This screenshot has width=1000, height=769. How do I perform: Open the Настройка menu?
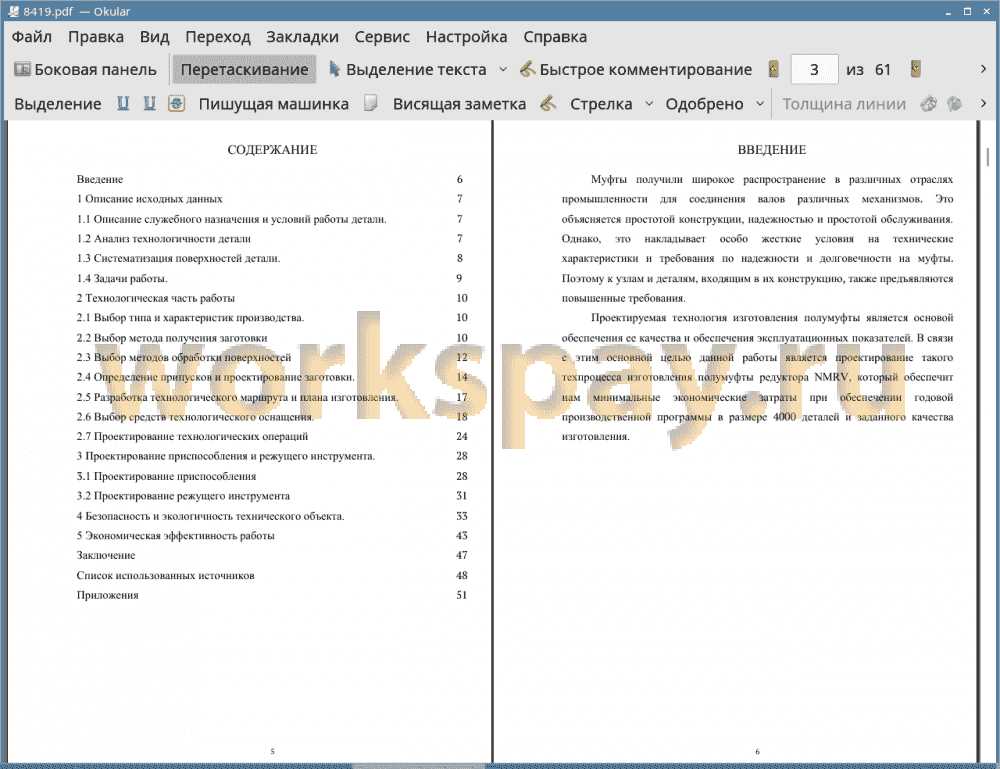466,37
